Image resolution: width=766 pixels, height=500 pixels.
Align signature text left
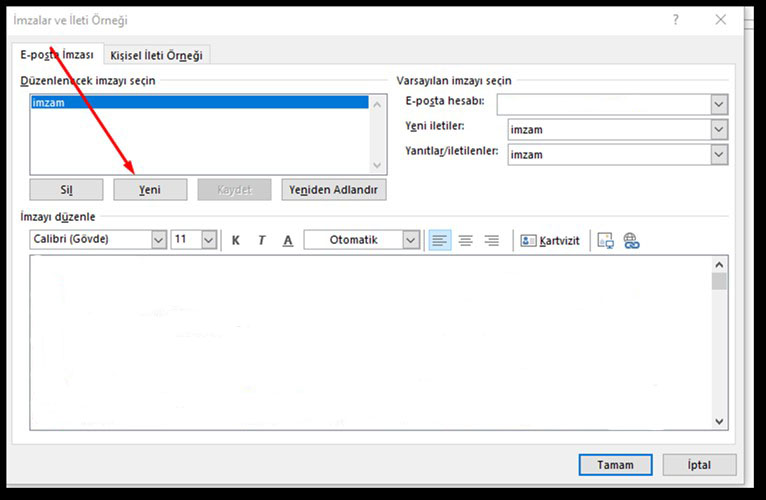tap(440, 240)
